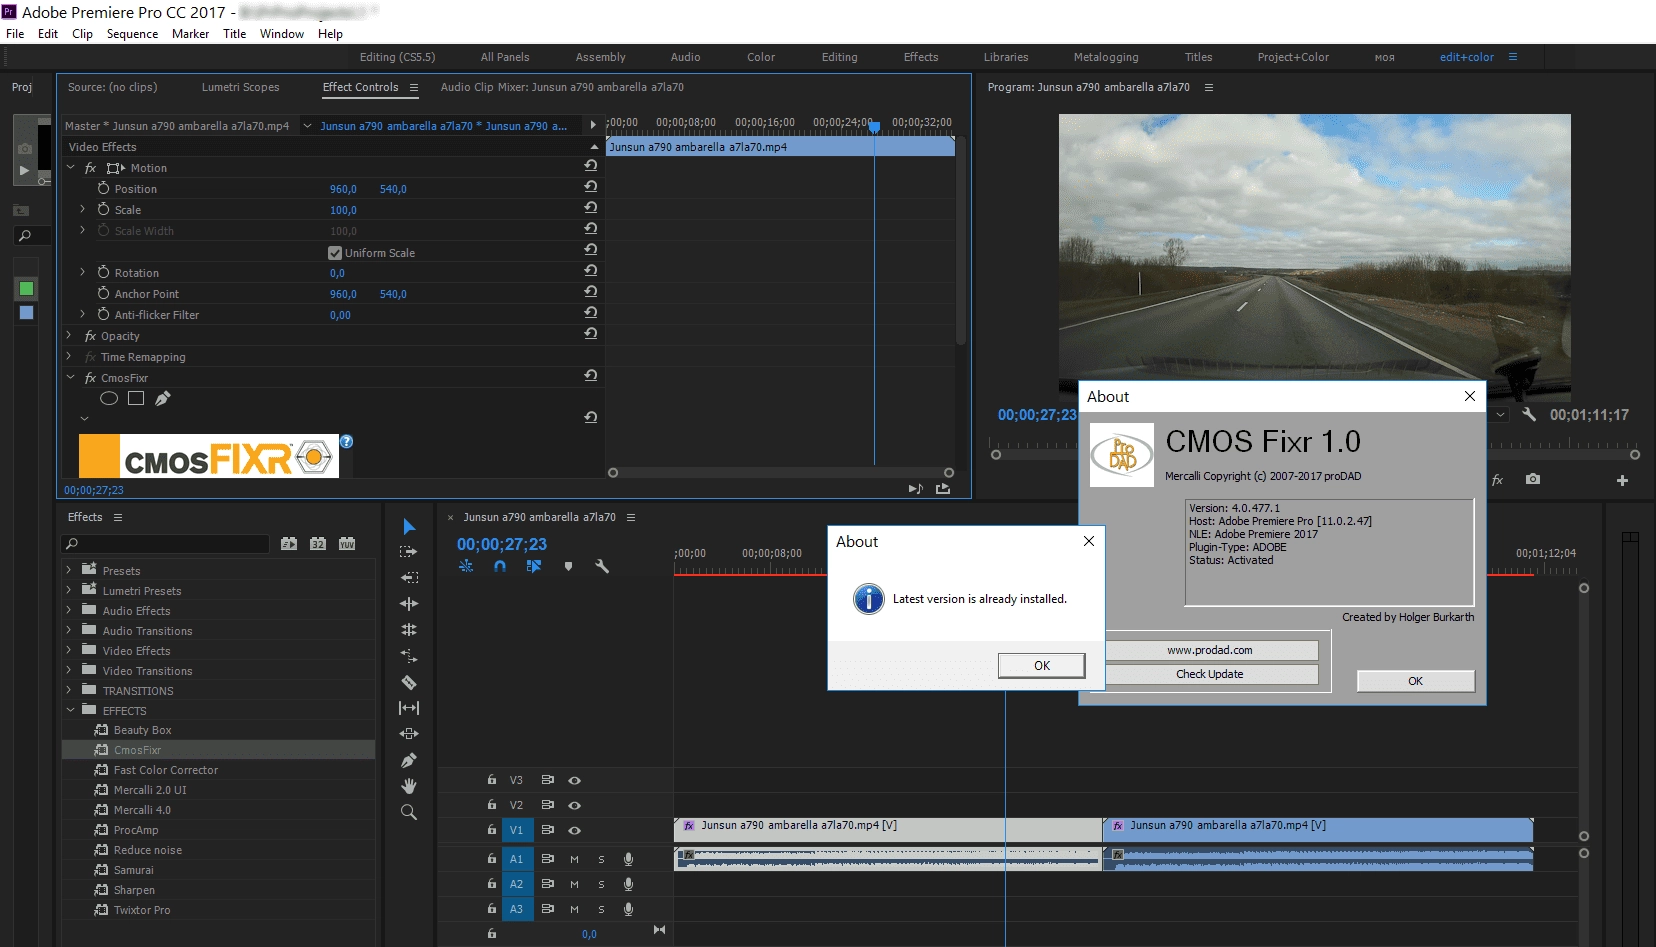This screenshot has width=1656, height=947.
Task: Reset the Position parameter
Action: [591, 187]
